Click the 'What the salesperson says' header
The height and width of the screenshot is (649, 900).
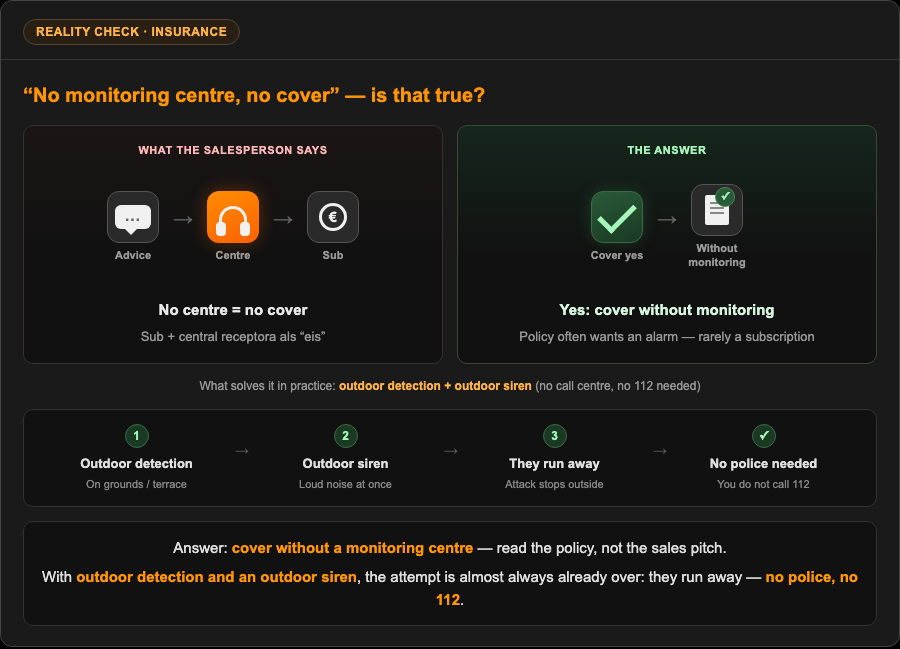point(232,150)
